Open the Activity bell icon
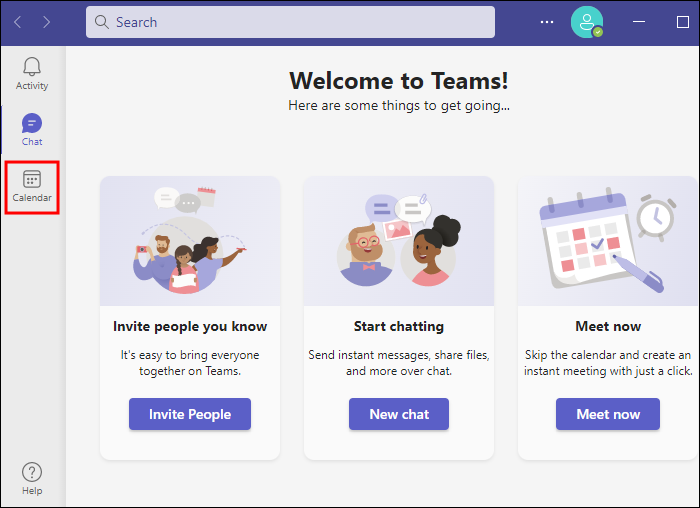The image size is (700, 508). point(32,67)
